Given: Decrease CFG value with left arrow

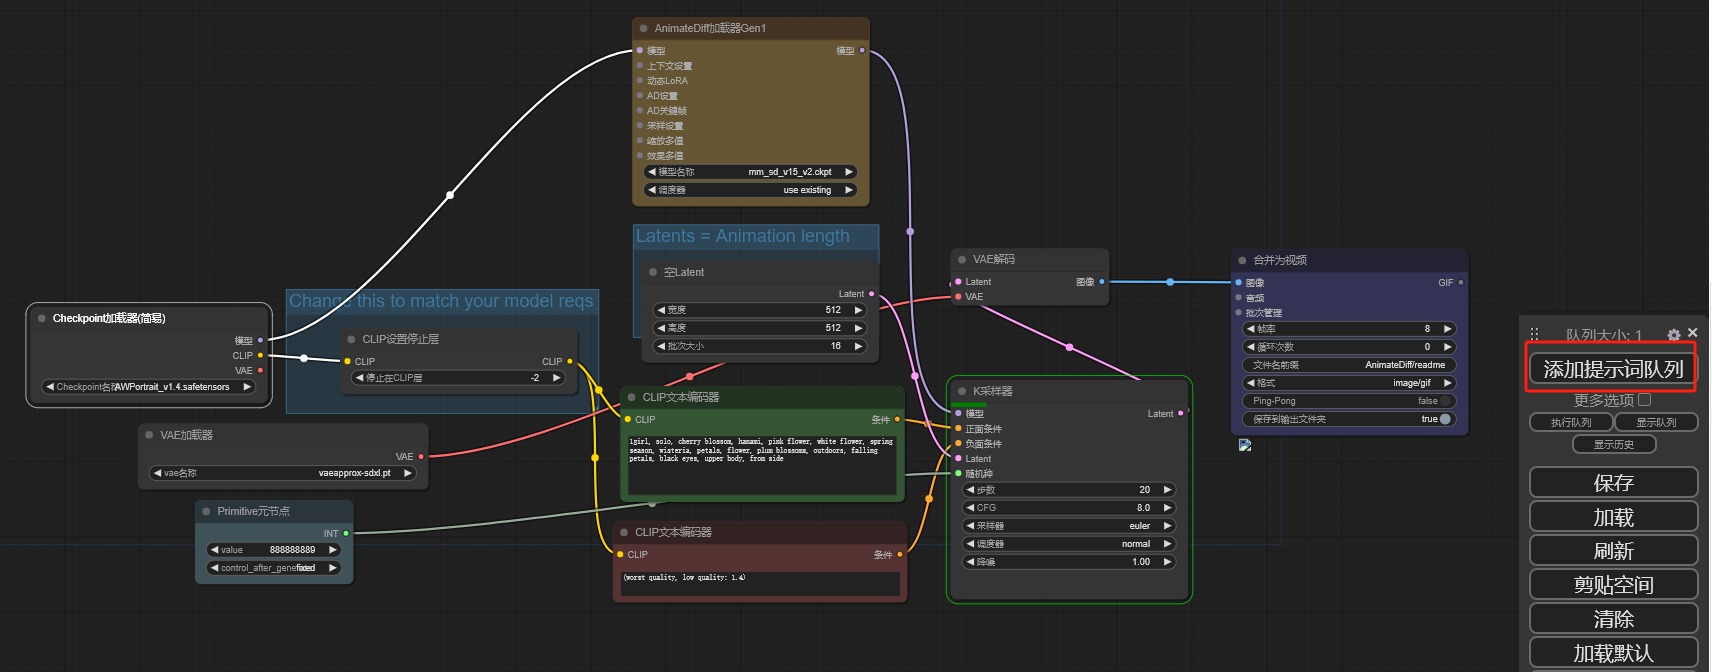Looking at the screenshot, I should point(969,508).
